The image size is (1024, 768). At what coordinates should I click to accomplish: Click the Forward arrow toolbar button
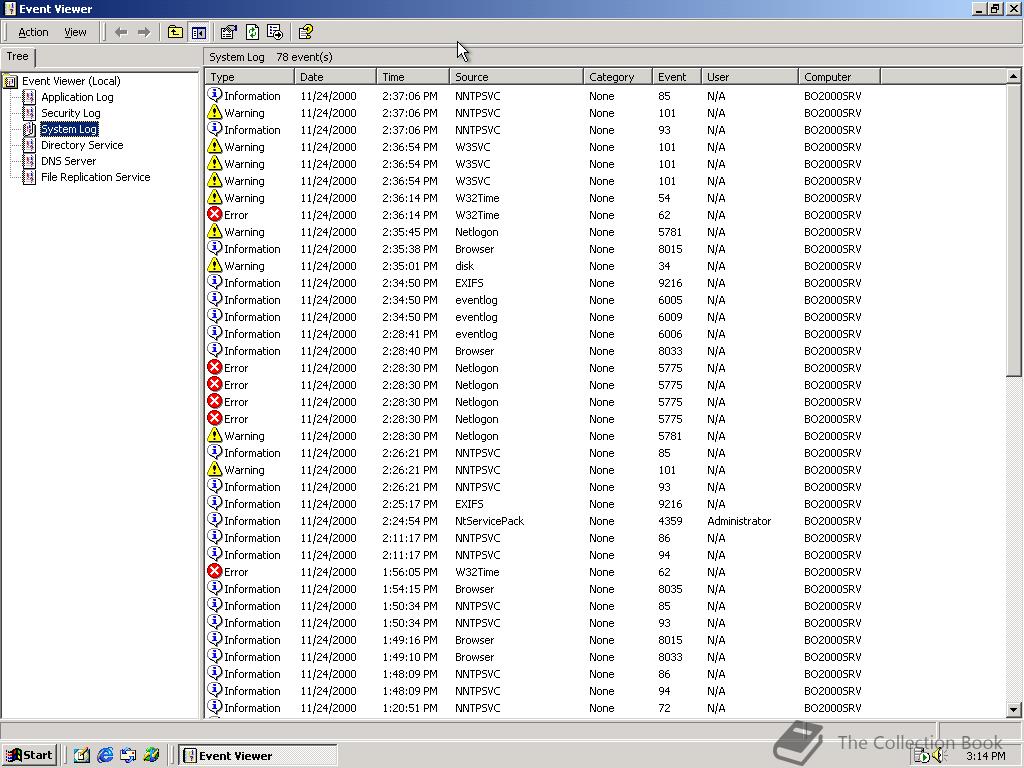tap(144, 32)
